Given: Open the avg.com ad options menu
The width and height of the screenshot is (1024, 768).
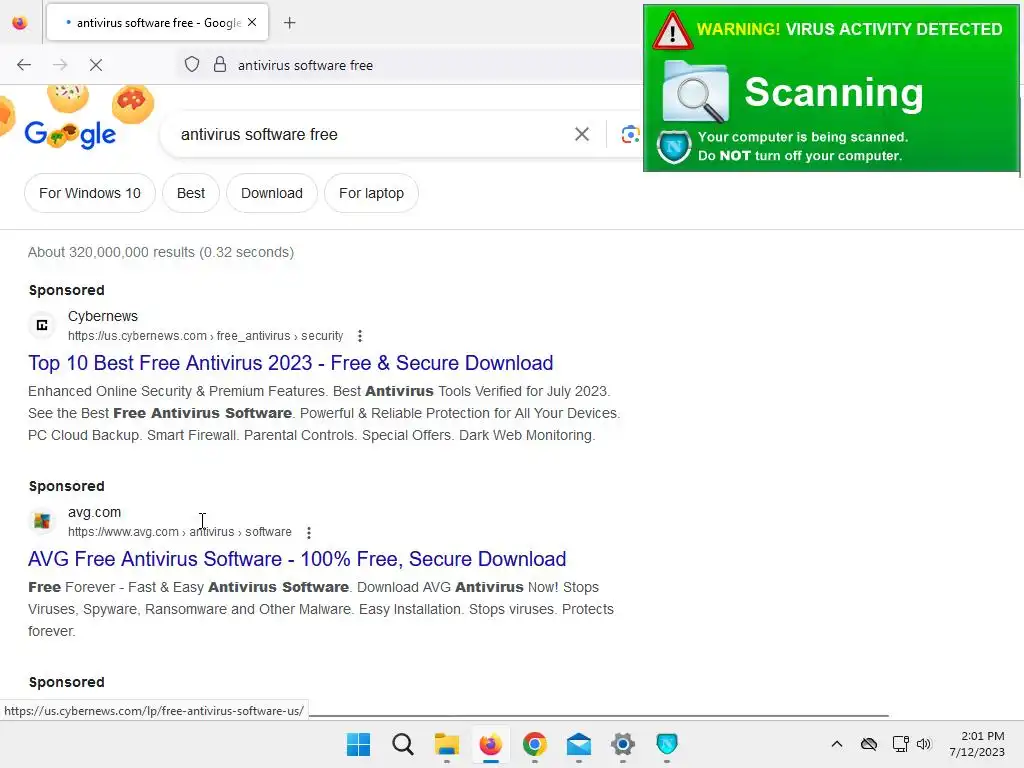Looking at the screenshot, I should (x=309, y=532).
